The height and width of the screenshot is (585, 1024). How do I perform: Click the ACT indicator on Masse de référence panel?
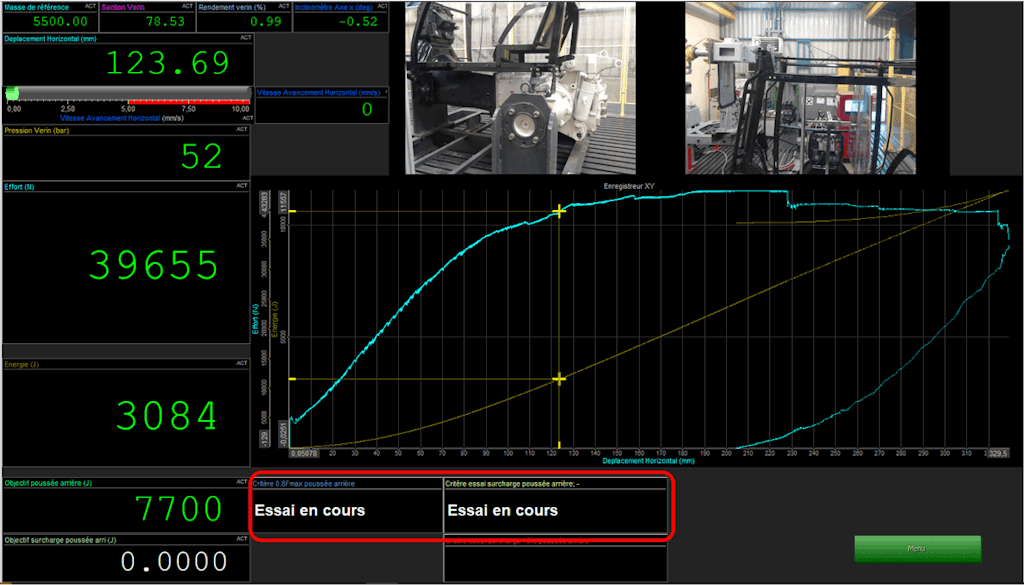pos(90,6)
